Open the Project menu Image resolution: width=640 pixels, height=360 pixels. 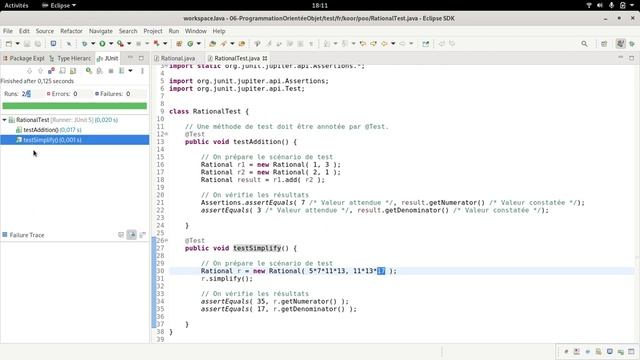[153, 31]
